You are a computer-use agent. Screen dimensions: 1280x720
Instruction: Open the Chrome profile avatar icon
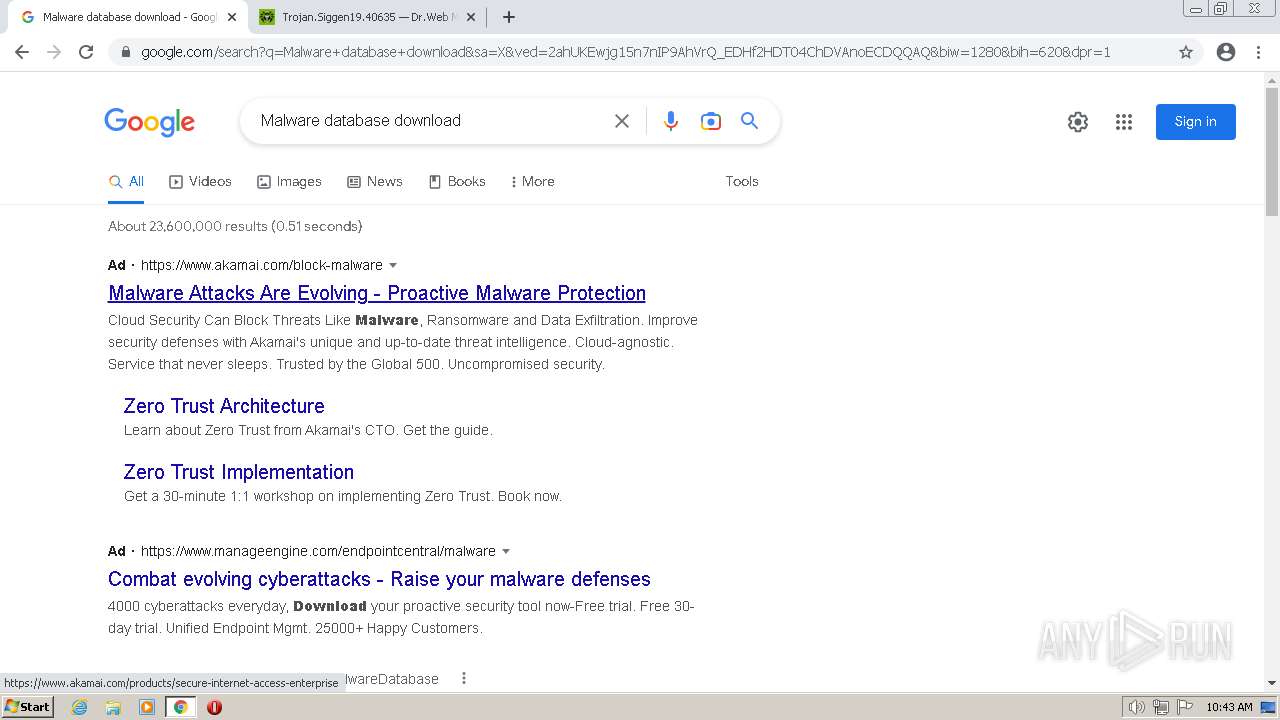pos(1226,52)
